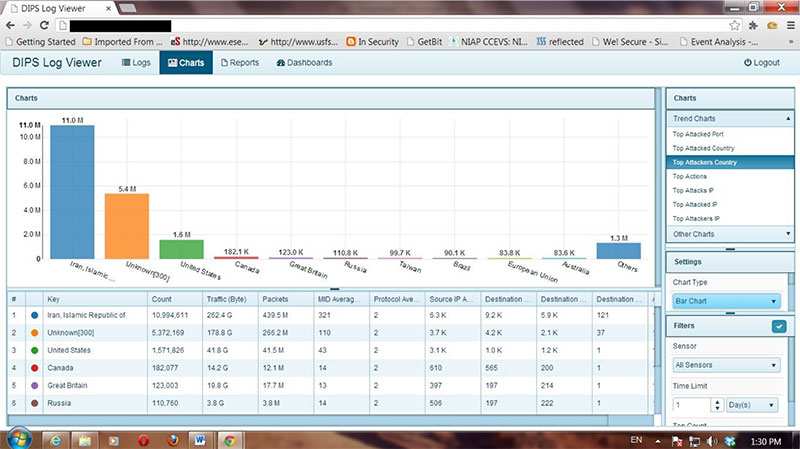Image resolution: width=800 pixels, height=449 pixels.
Task: Click the extensions puzzle icon
Action: click(x=754, y=26)
